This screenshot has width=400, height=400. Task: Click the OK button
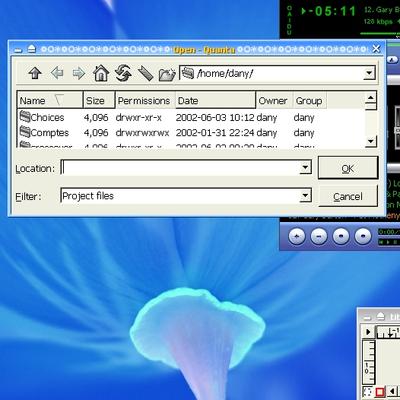click(x=348, y=168)
